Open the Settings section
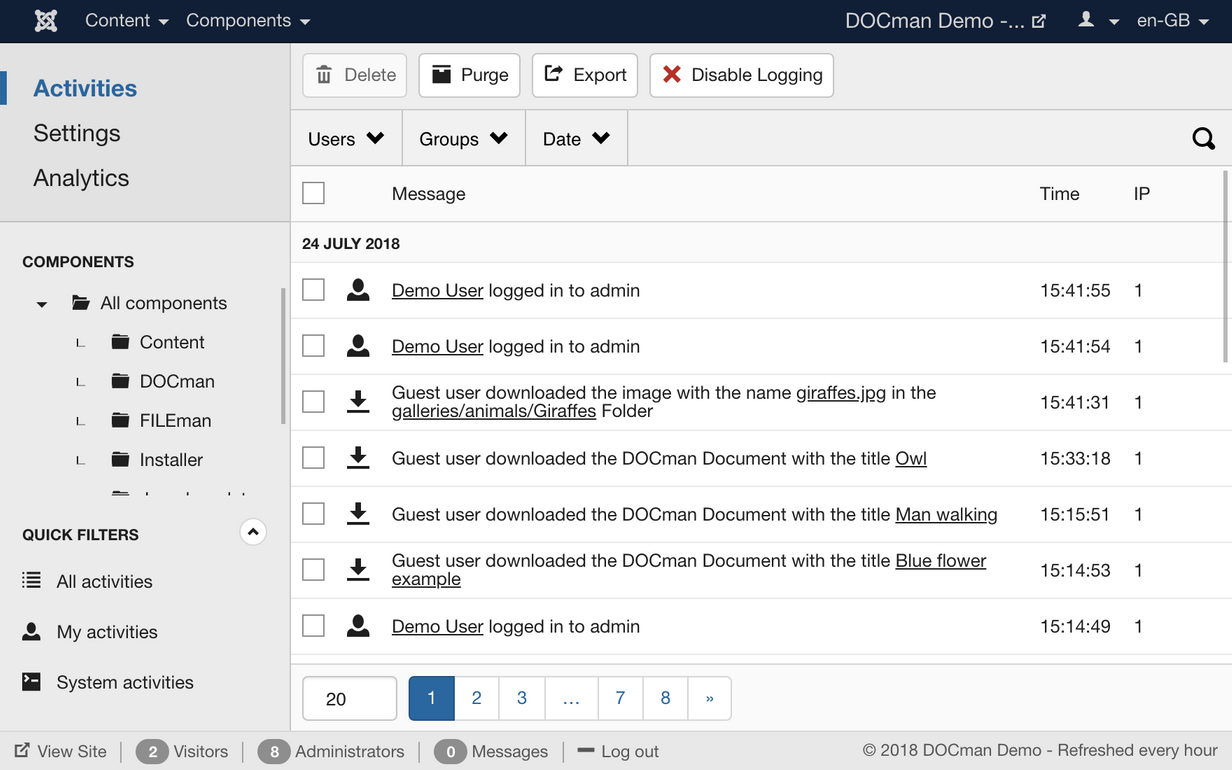Viewport: 1232px width, 770px height. [77, 133]
